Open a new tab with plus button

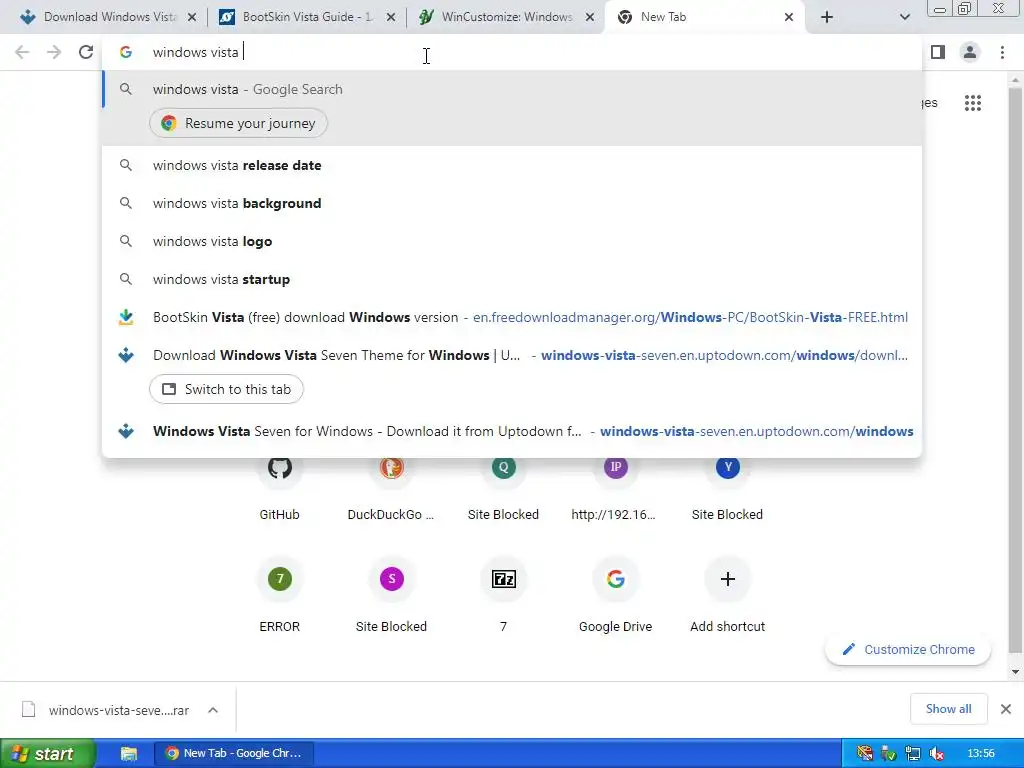(x=827, y=17)
